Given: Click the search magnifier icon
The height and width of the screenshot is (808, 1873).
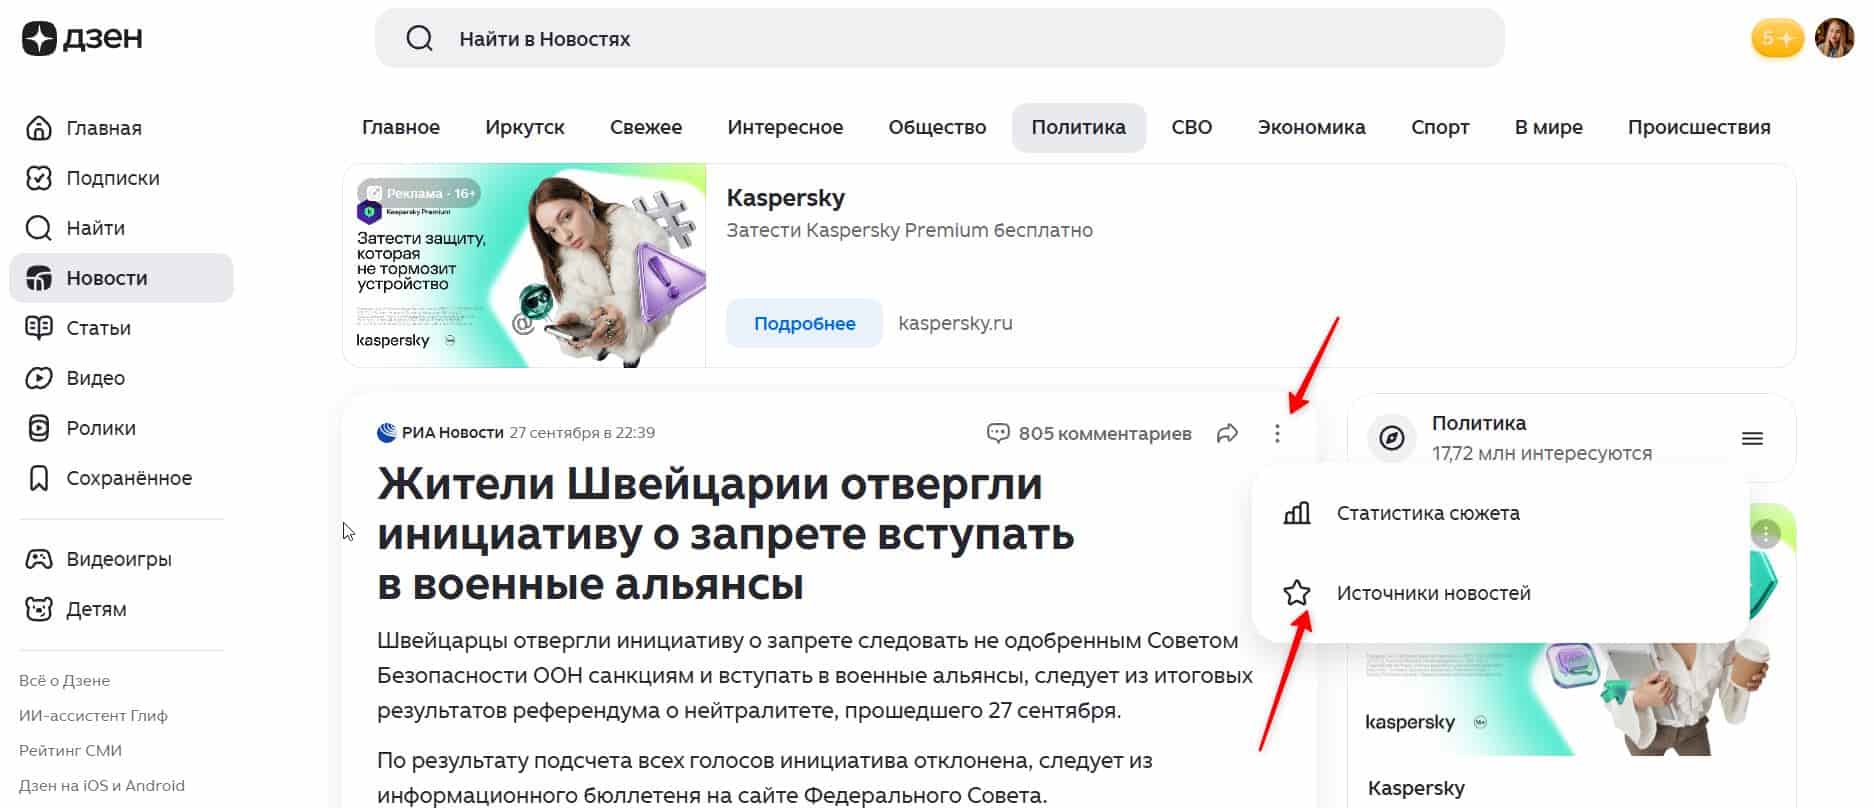Looking at the screenshot, I should (x=419, y=39).
